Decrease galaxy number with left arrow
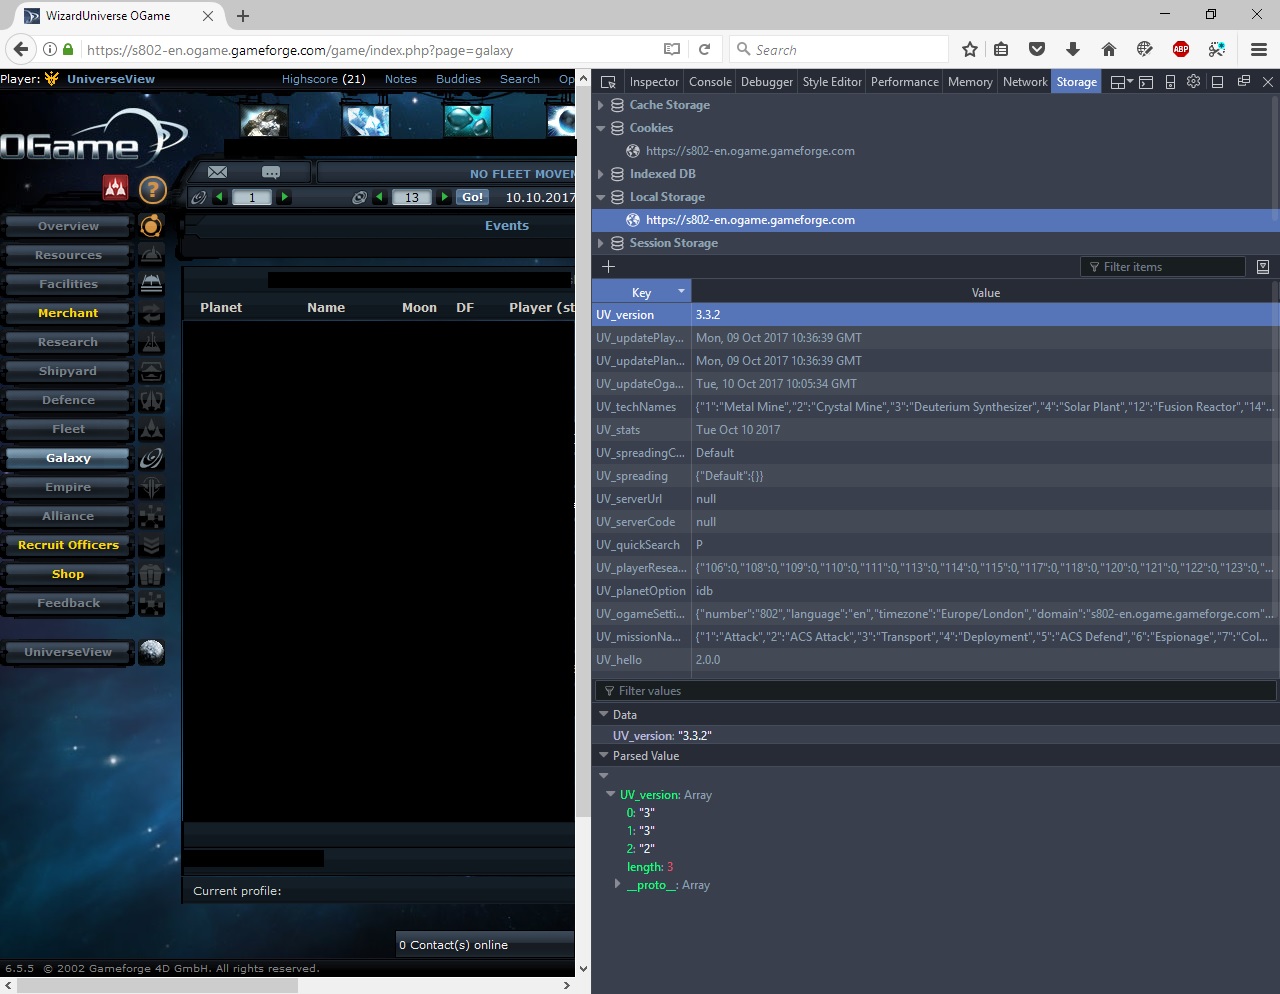 pos(219,197)
